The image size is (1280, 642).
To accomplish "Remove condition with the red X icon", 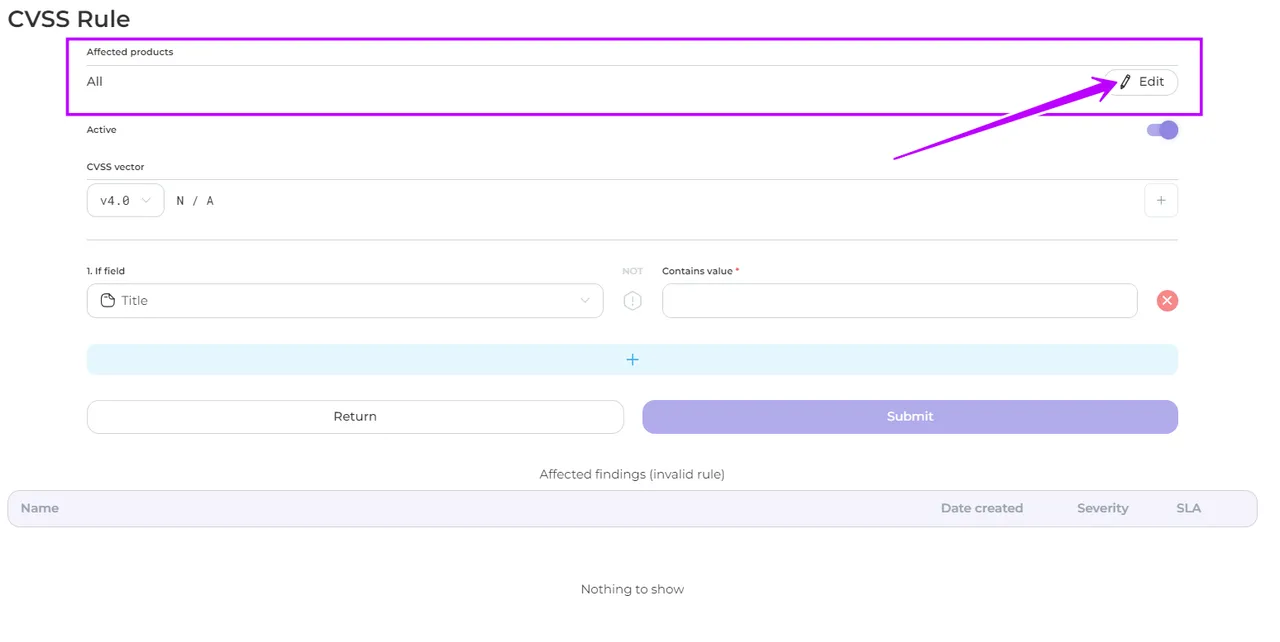I will [1167, 300].
